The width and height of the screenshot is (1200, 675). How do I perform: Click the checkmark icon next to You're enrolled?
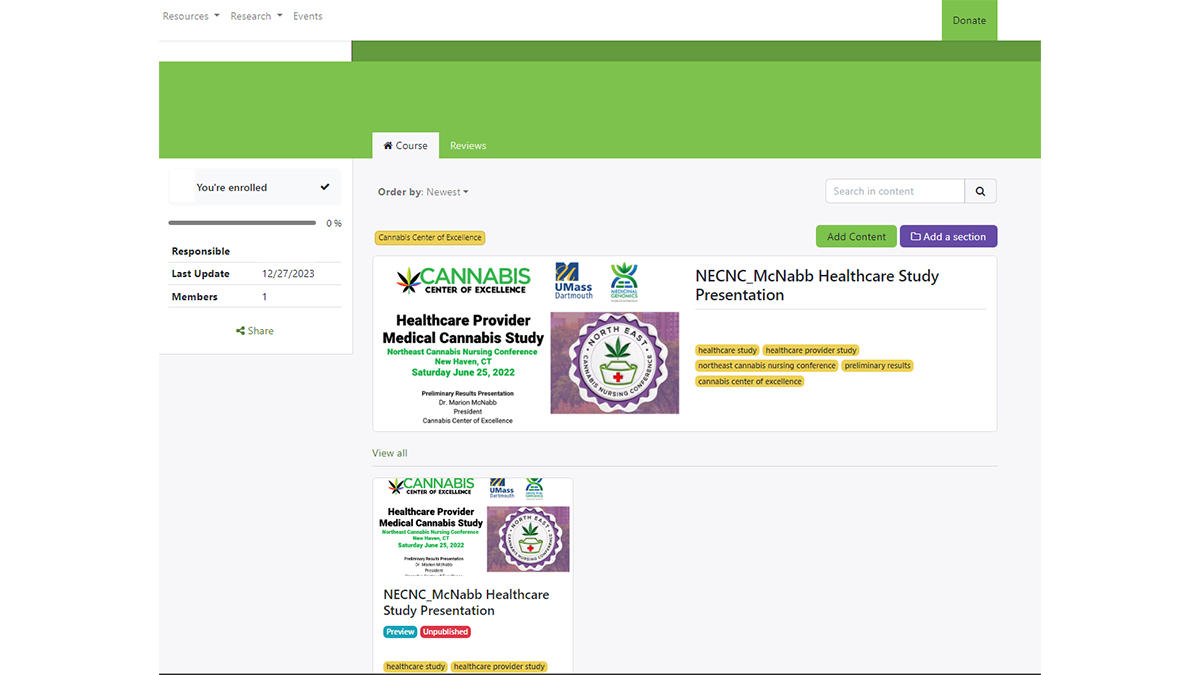325,187
